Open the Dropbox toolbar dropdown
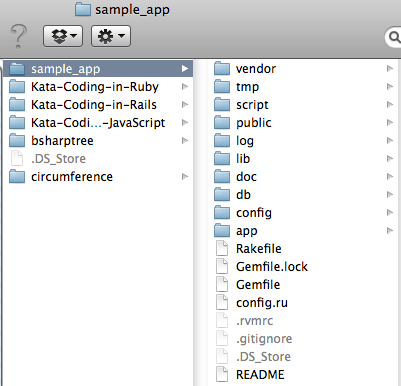This screenshot has height=386, width=401. click(x=63, y=36)
